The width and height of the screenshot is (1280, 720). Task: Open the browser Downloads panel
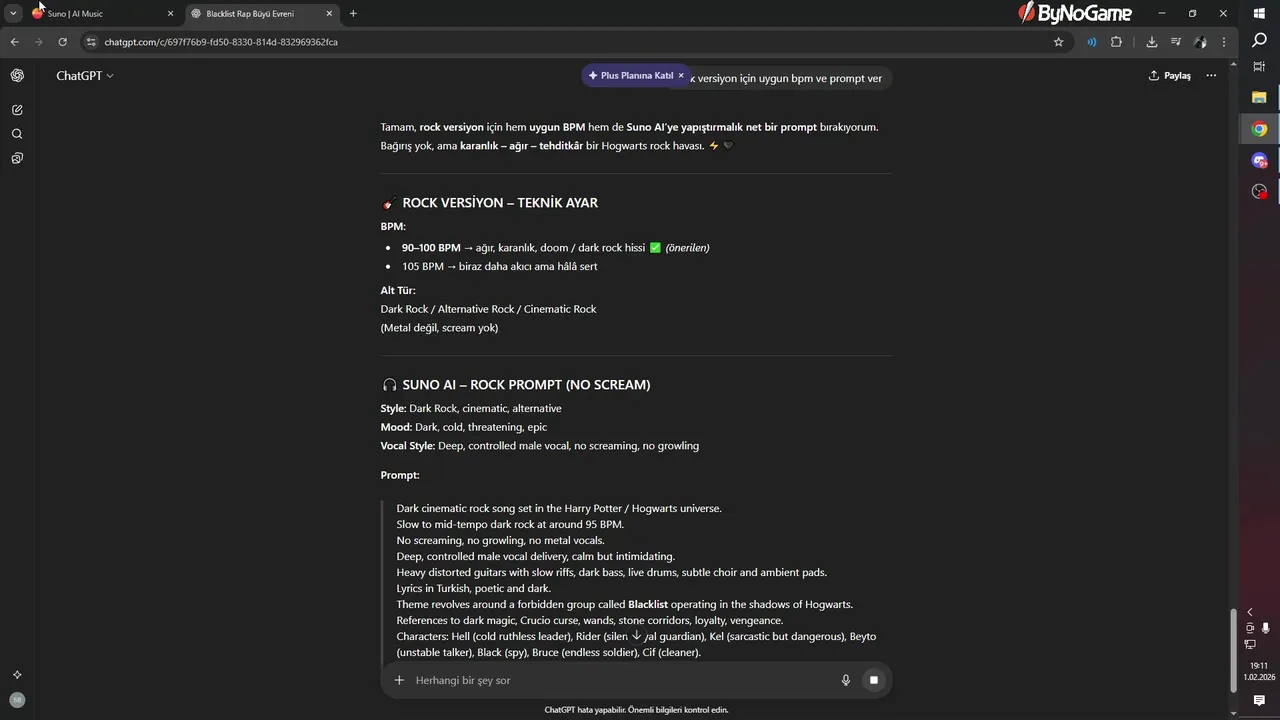pos(1152,42)
